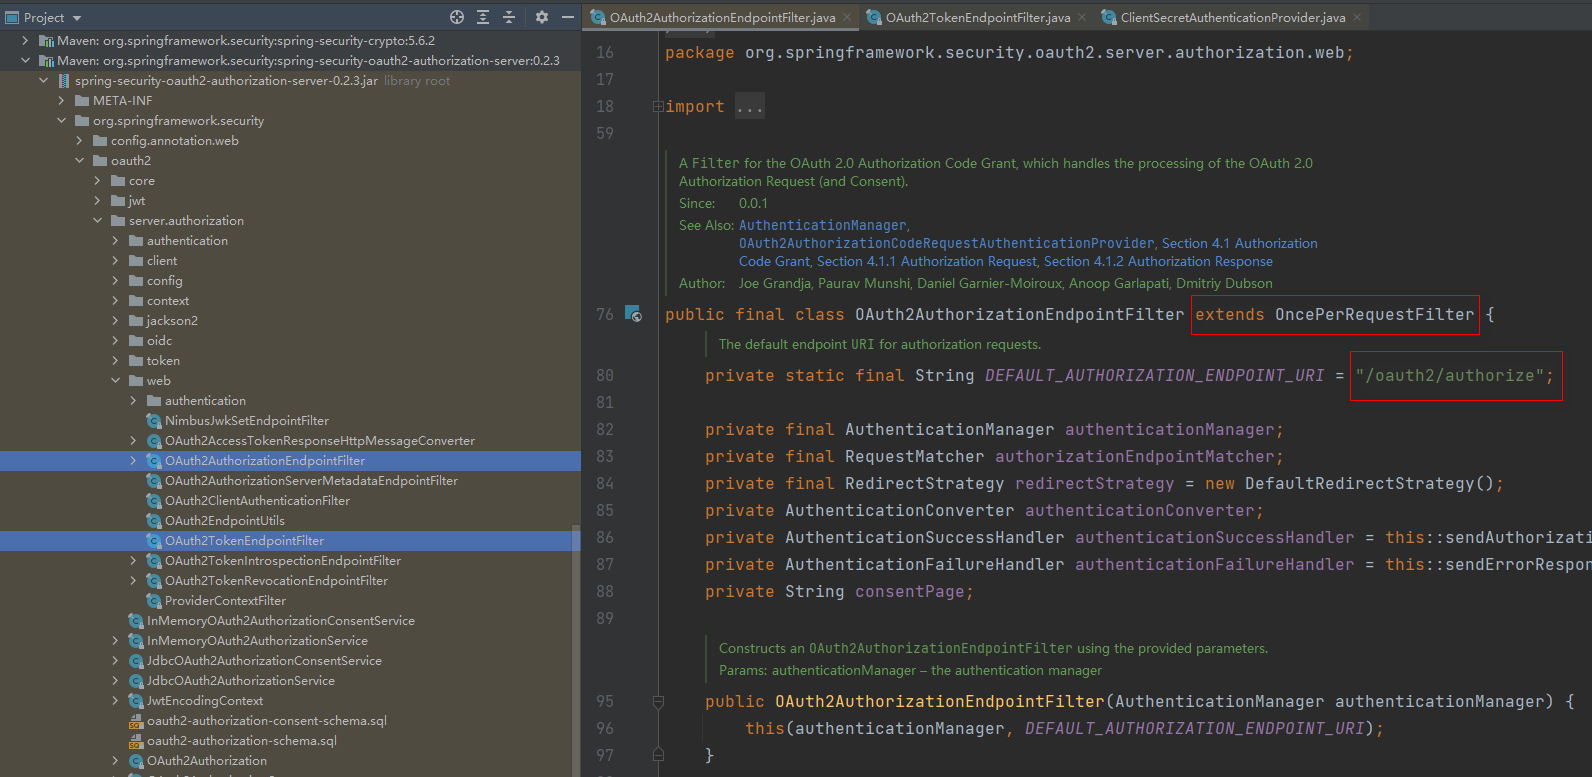Open Section 4.1.1 Authorization Request link
Image resolution: width=1592 pixels, height=777 pixels.
(x=927, y=262)
